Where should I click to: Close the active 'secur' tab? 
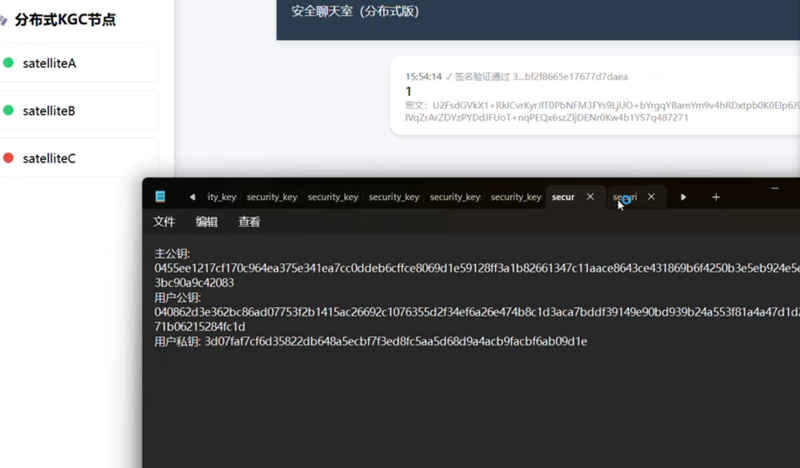(590, 196)
